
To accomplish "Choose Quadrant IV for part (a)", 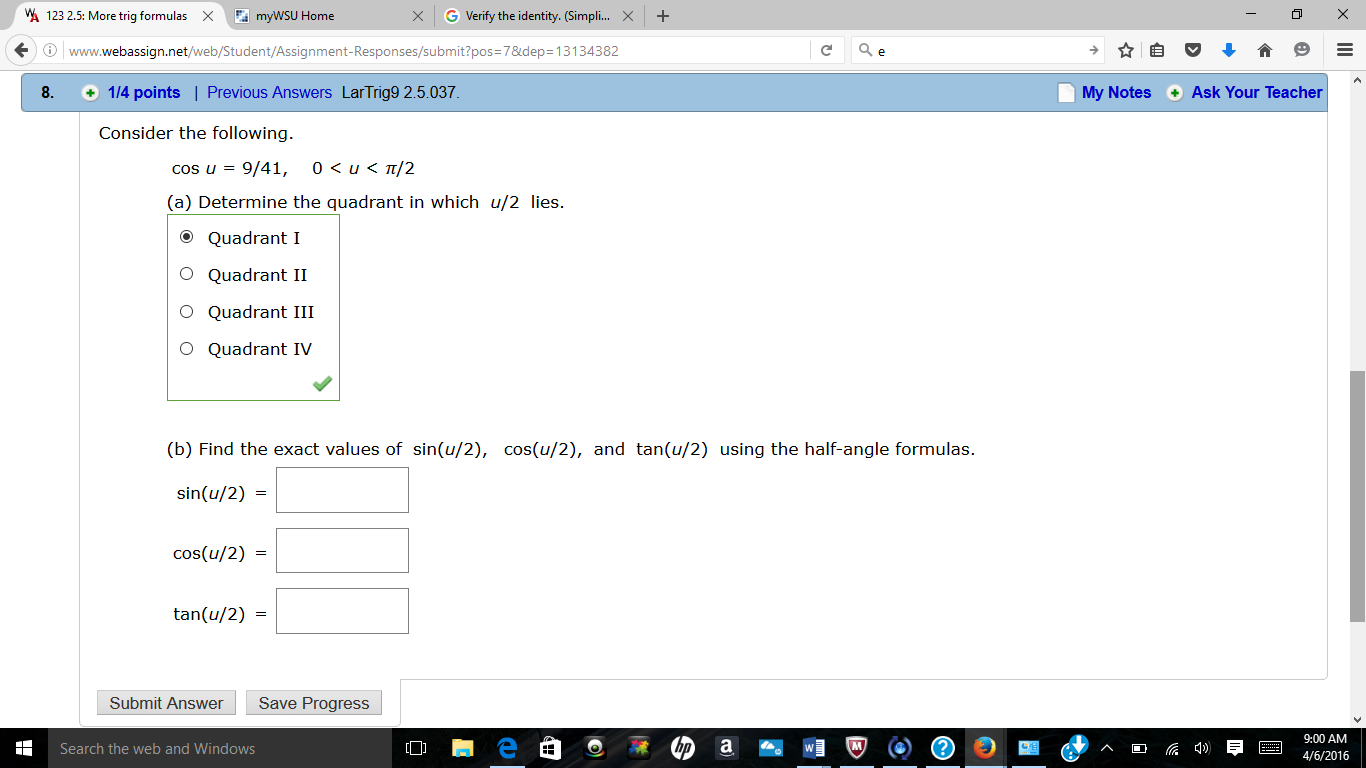I will (x=186, y=348).
